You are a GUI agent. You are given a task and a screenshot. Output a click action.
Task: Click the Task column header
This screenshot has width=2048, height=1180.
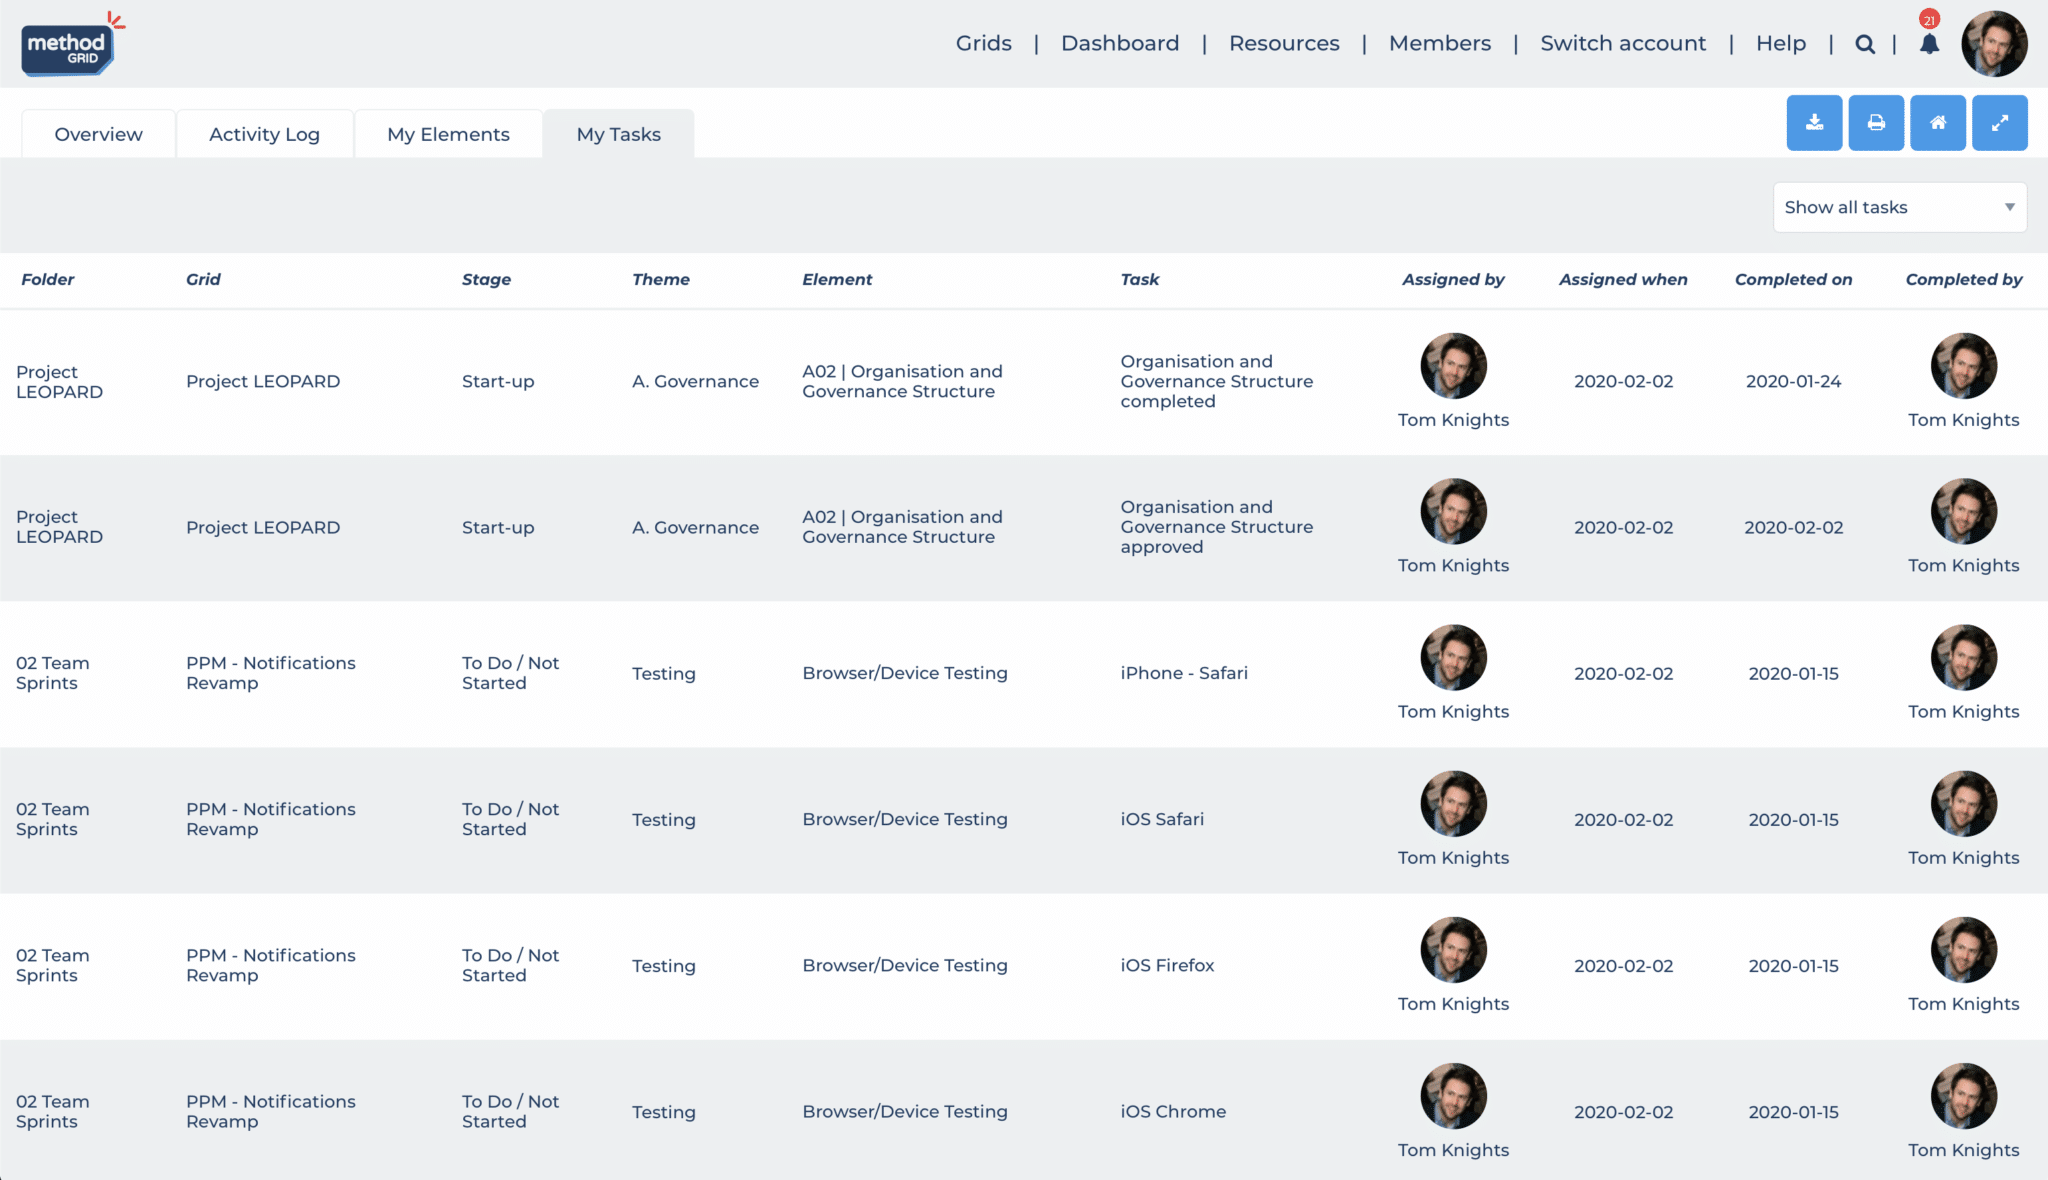point(1140,279)
